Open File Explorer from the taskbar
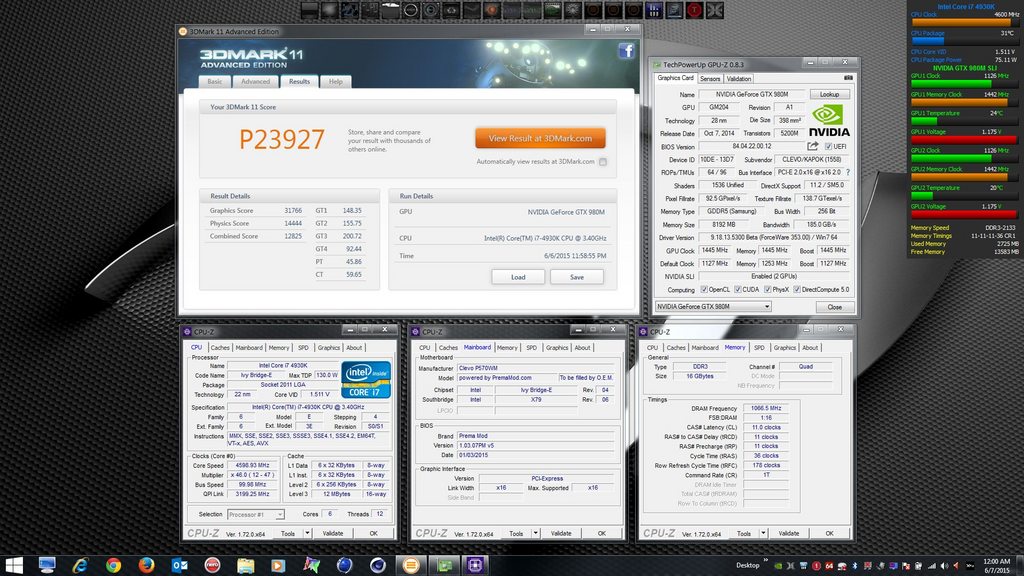Viewport: 1024px width, 576px height. (x=246, y=565)
